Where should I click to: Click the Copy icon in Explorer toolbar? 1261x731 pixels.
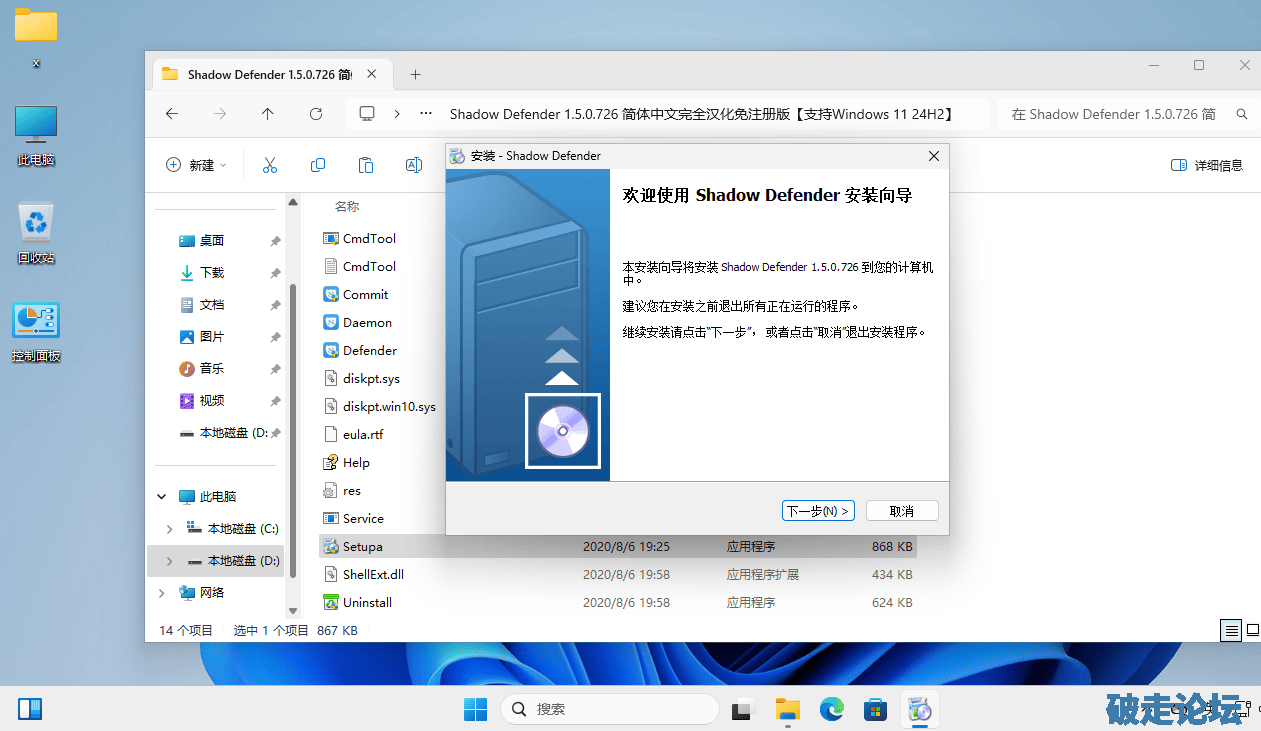click(x=318, y=165)
